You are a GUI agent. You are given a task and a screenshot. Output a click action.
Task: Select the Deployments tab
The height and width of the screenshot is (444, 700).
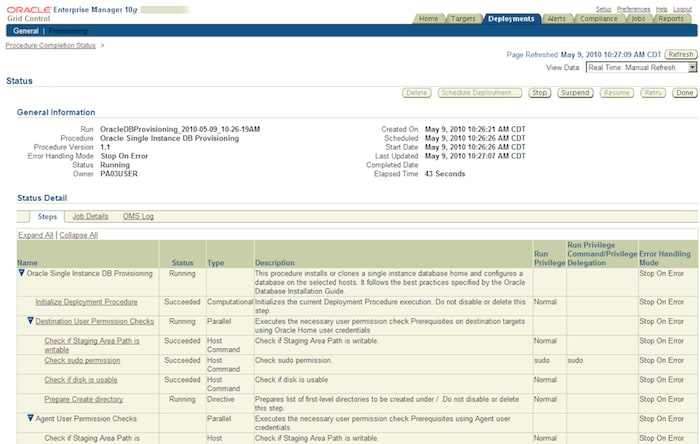(511, 19)
